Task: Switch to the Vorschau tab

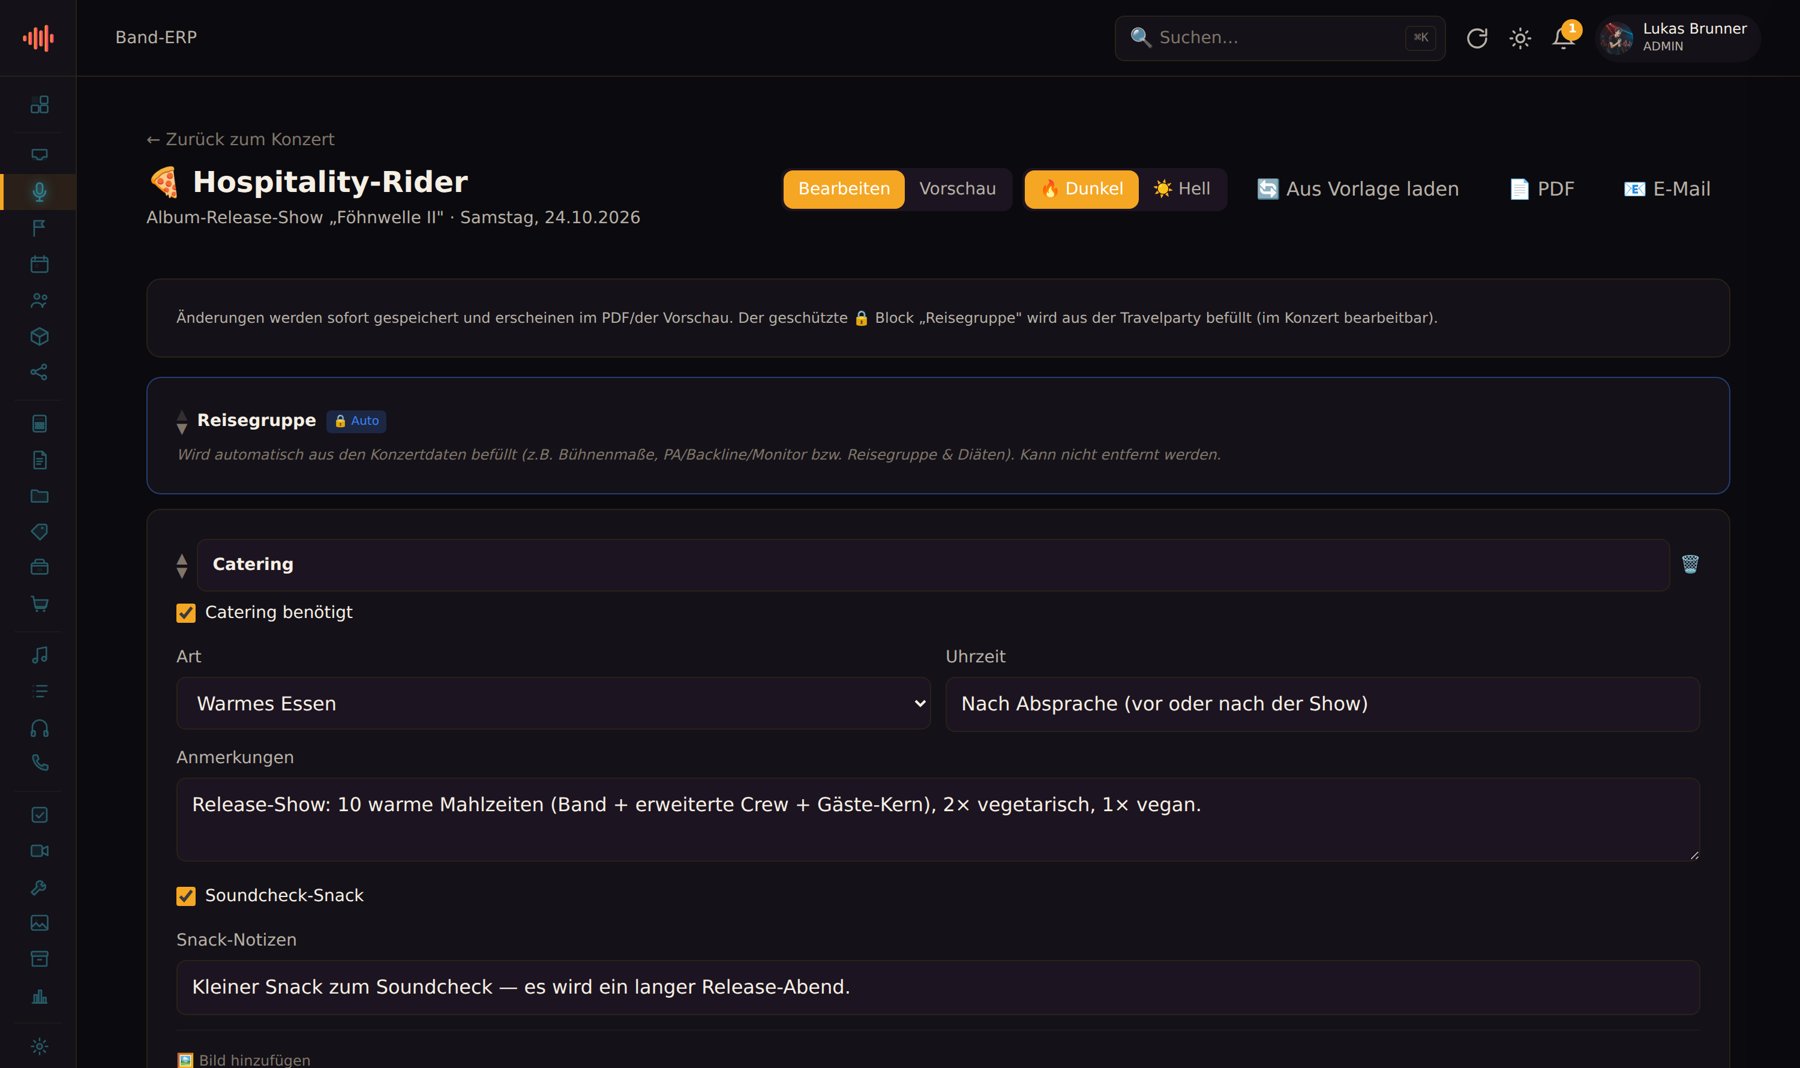Action: click(957, 189)
